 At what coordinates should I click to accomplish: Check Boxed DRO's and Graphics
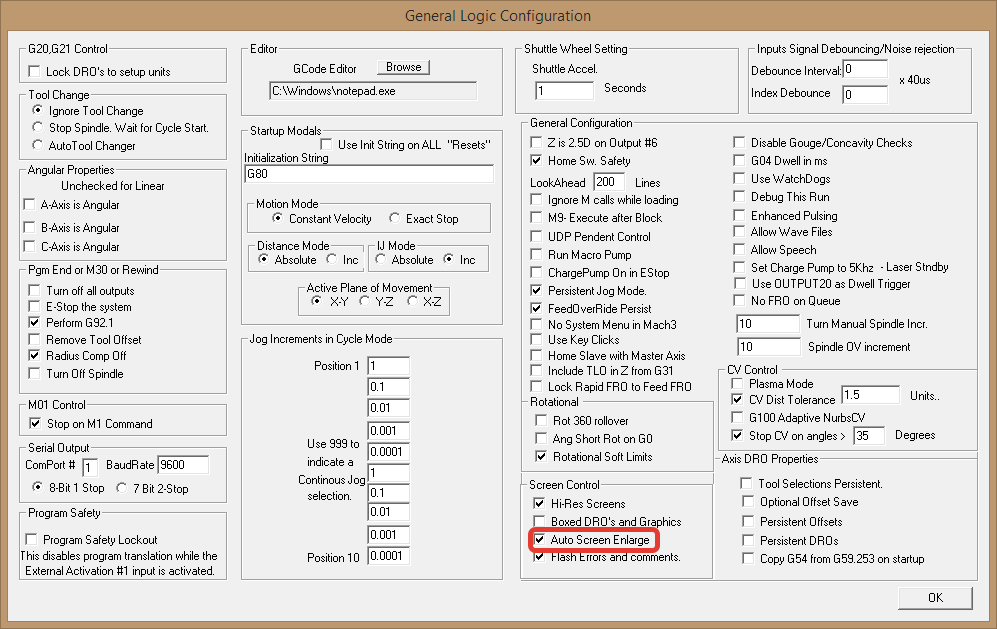click(540, 522)
